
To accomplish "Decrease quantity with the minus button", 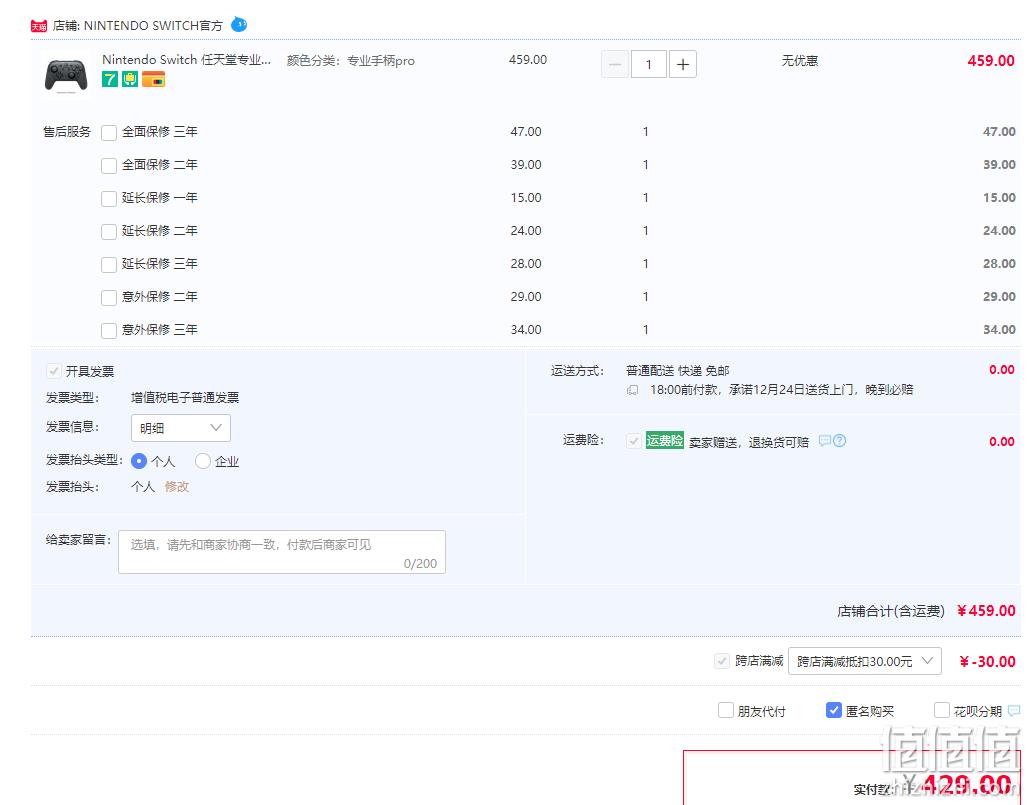I will (615, 64).
